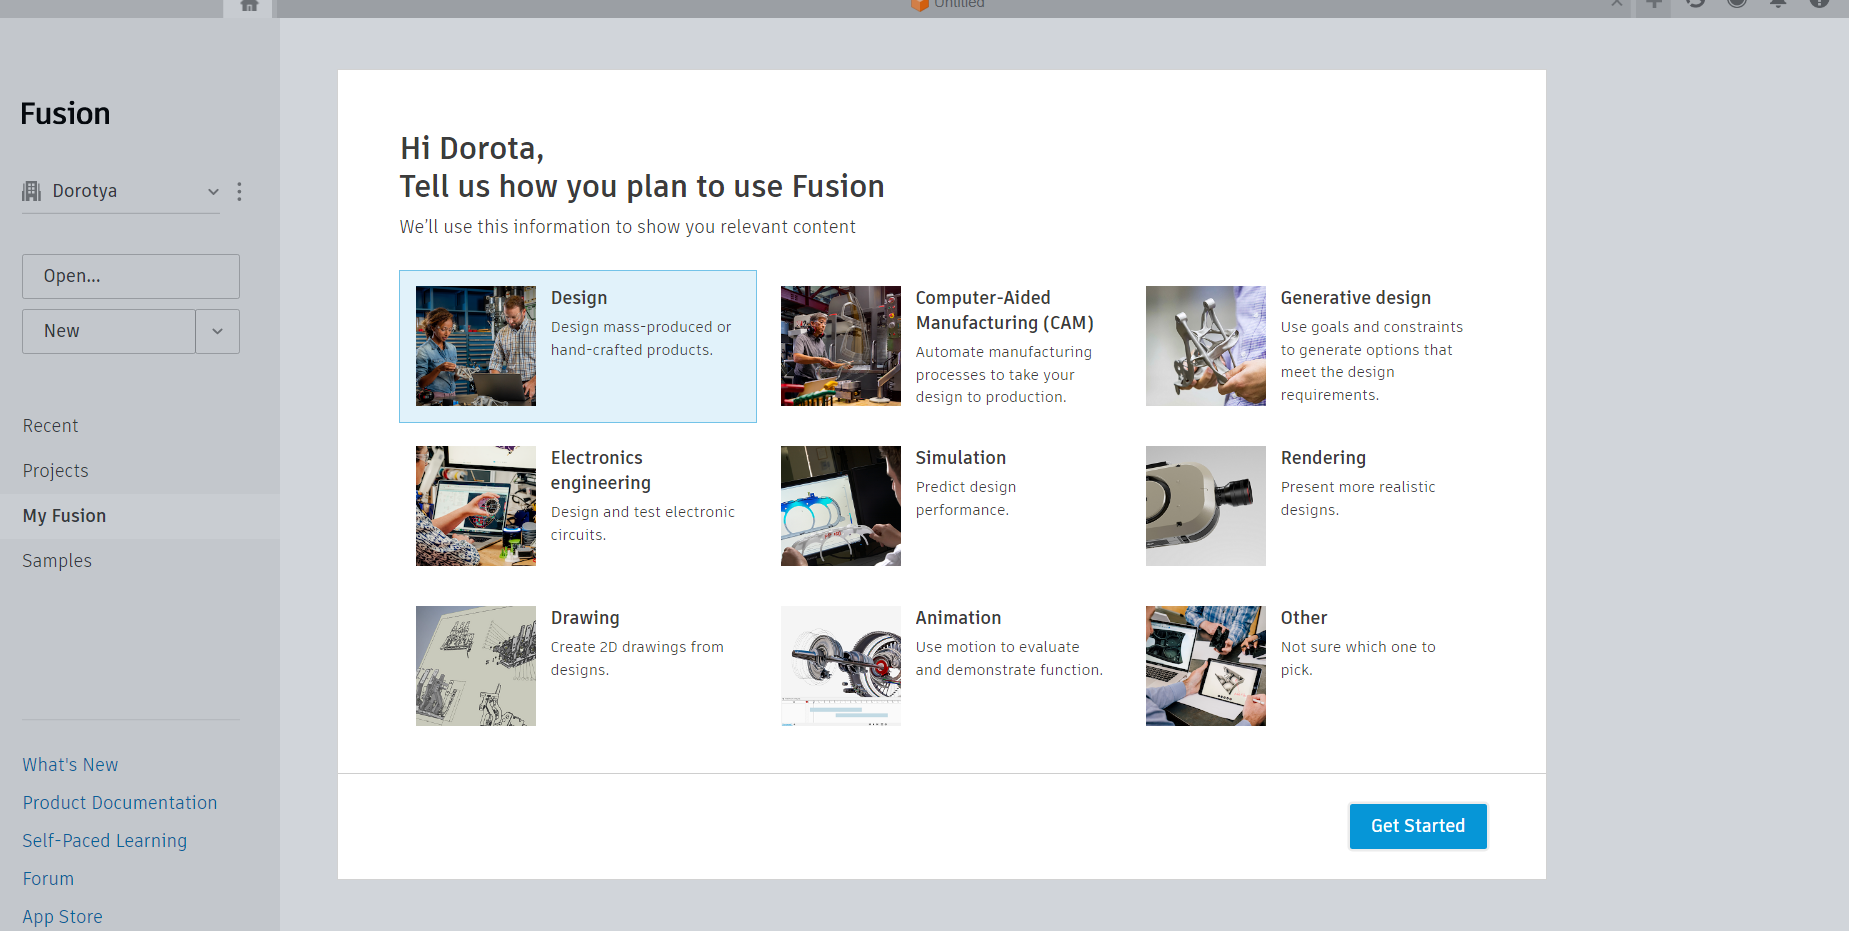Pick the Generative design card

[1308, 346]
